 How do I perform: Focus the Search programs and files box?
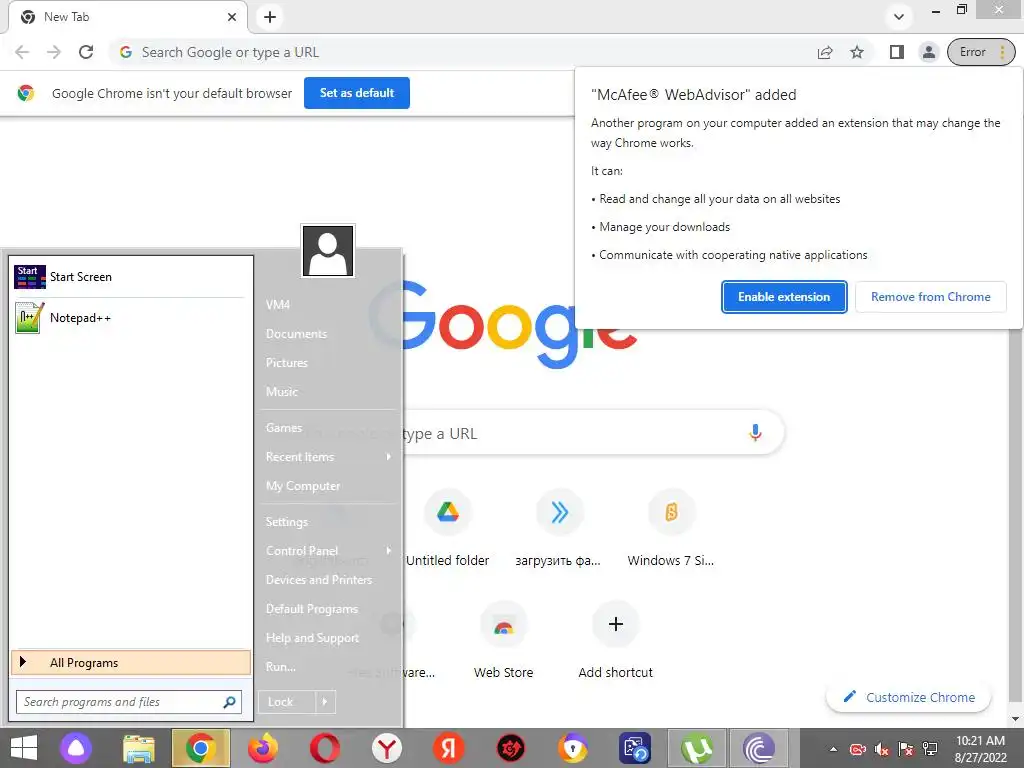[x=129, y=702]
